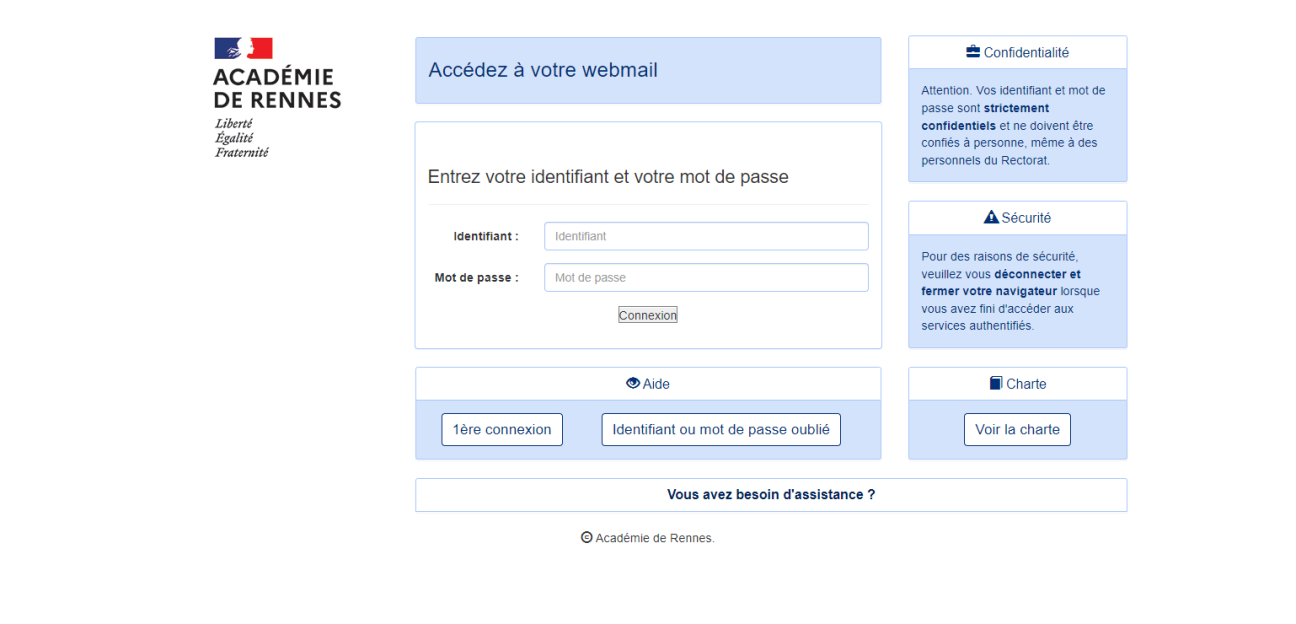
Task: Click the warning triangle in the Sécurité header
Action: 990,216
